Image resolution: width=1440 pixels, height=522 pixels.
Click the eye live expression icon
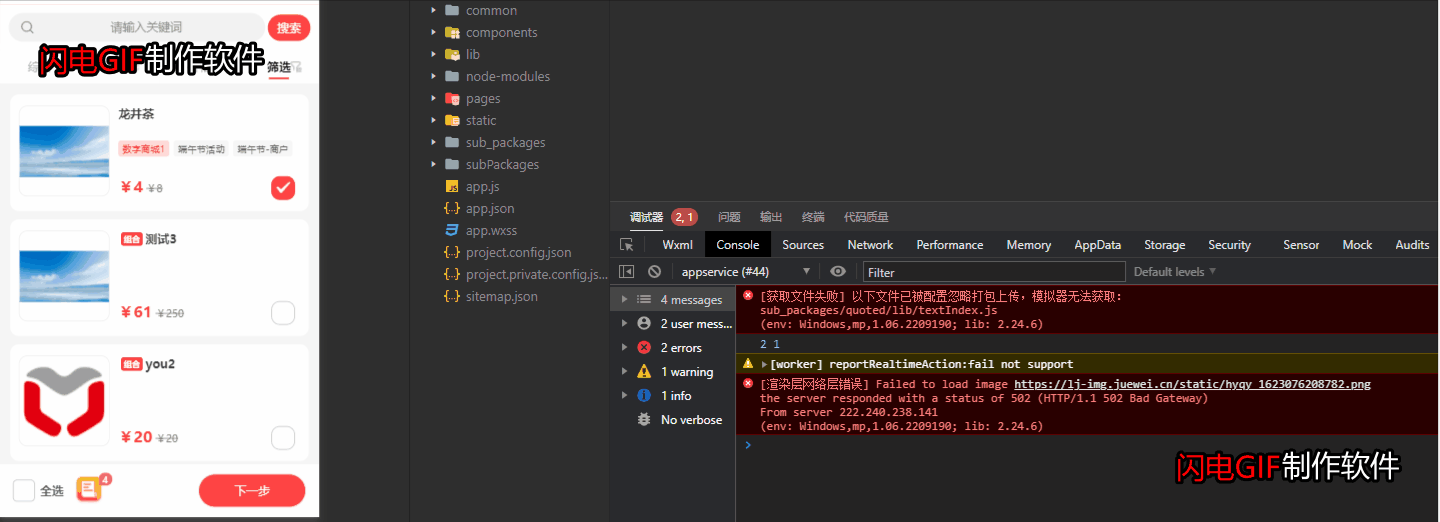pos(838,272)
